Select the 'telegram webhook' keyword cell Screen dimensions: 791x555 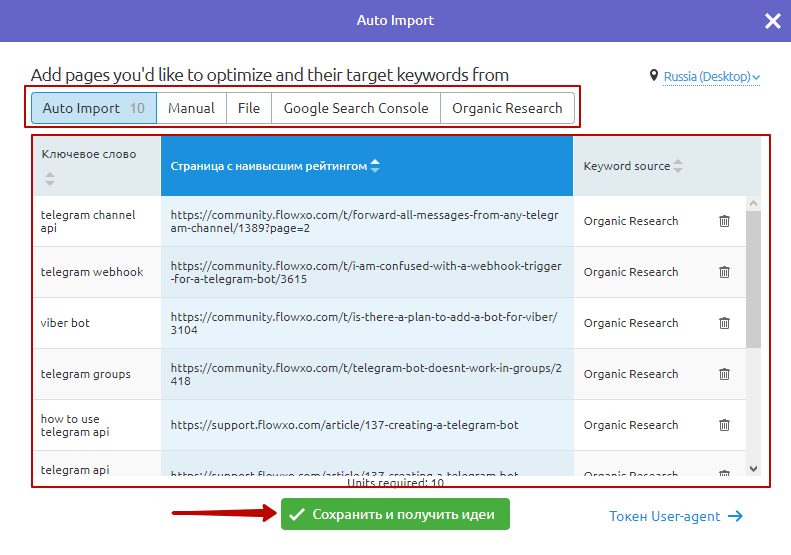[x=97, y=272]
